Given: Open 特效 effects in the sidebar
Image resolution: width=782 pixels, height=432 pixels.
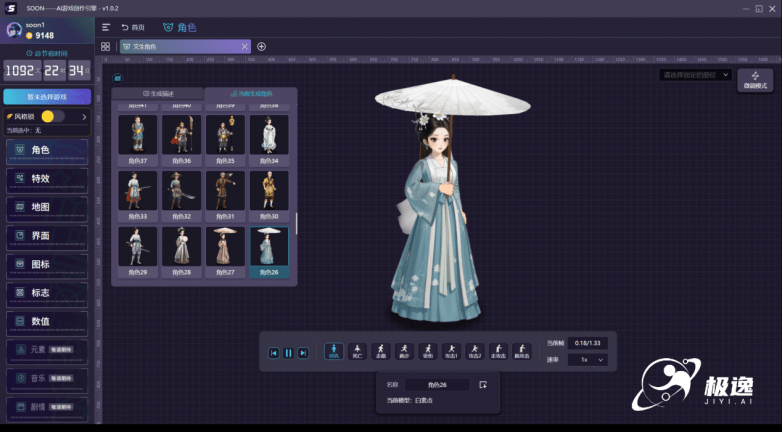Looking at the screenshot, I should [x=46, y=179].
